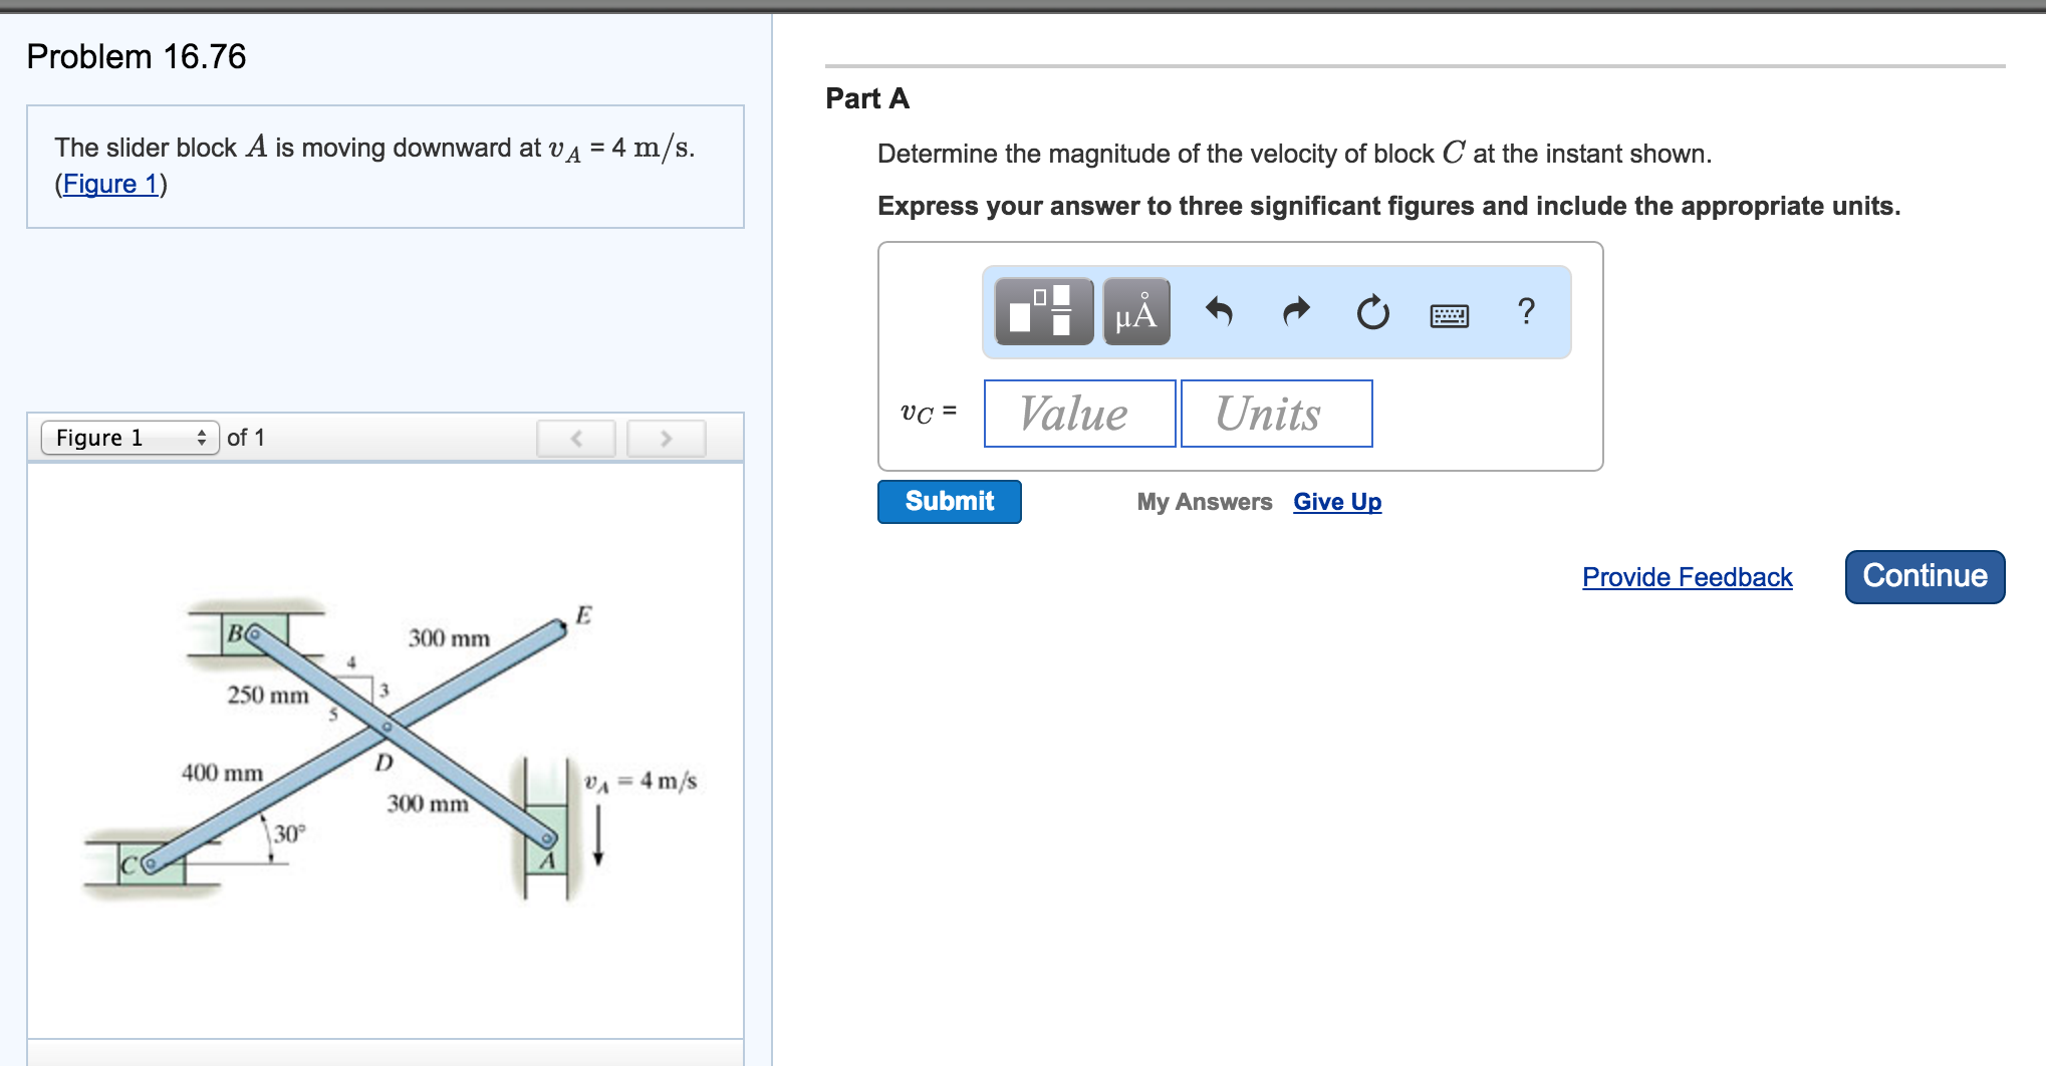Open the Provide Feedback link

[x=1687, y=577]
